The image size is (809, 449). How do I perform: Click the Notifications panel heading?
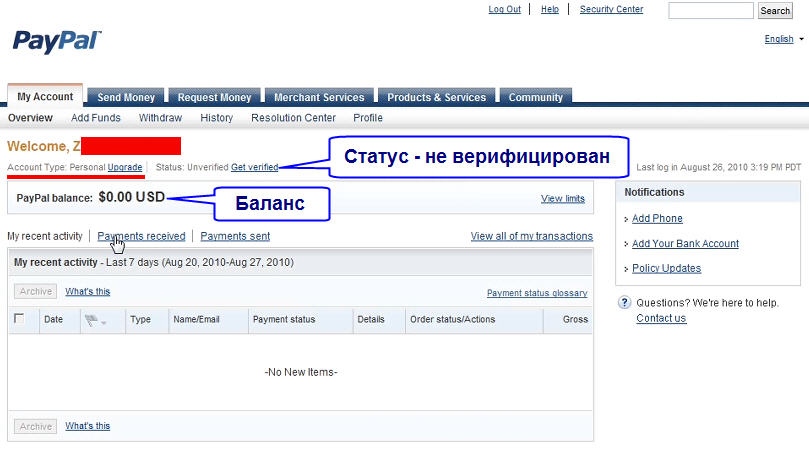click(x=654, y=192)
